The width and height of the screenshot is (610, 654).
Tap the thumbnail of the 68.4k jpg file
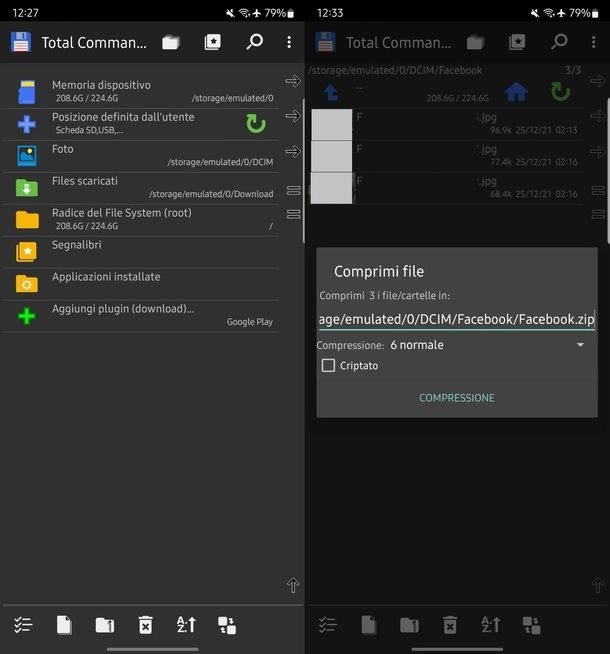[x=331, y=188]
